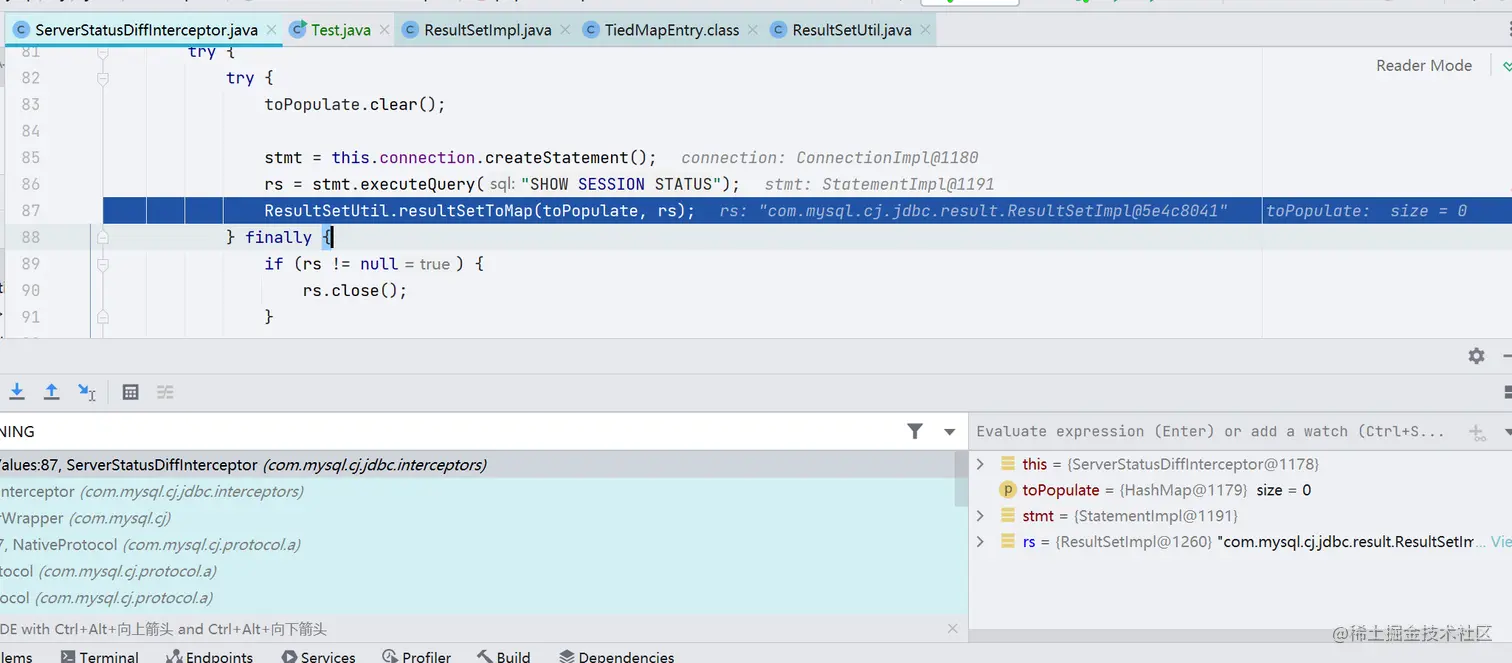Open the Terminal tool window
1512x663 pixels.
pyautogui.click(x=99, y=656)
